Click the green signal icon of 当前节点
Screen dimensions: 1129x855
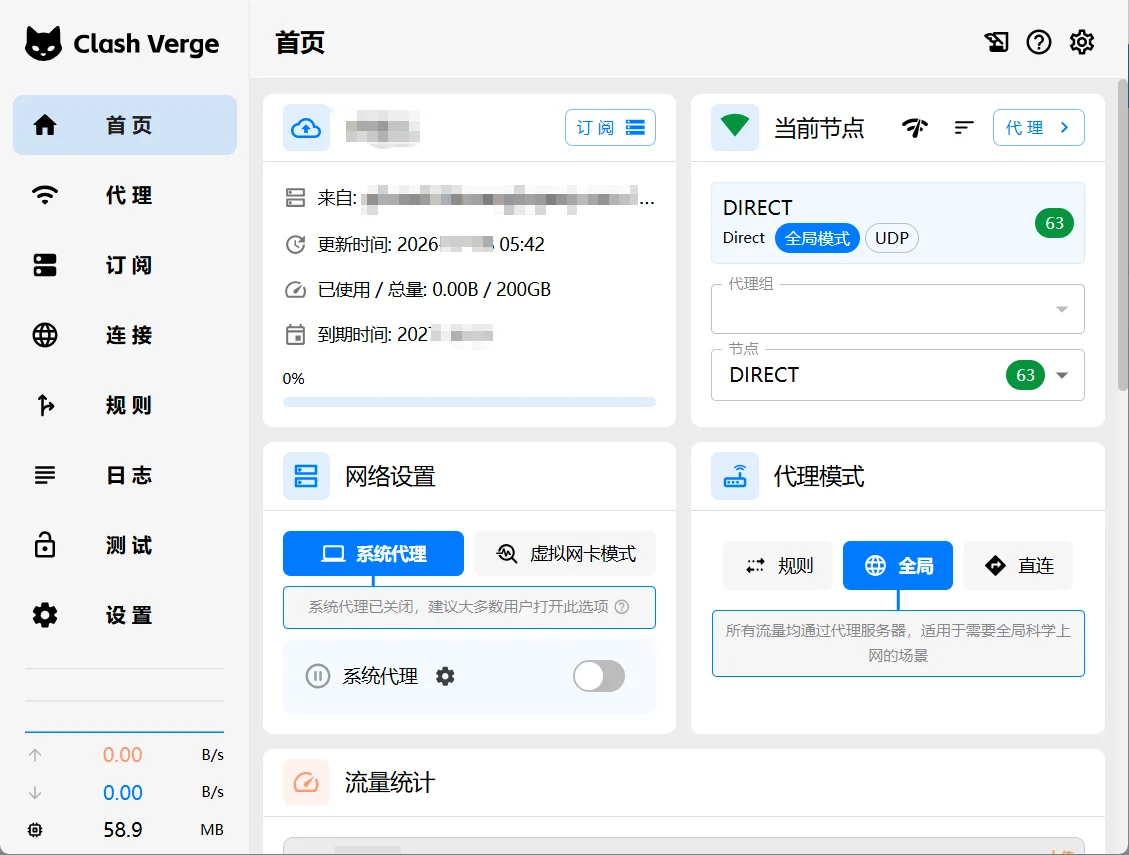pyautogui.click(x=734, y=127)
